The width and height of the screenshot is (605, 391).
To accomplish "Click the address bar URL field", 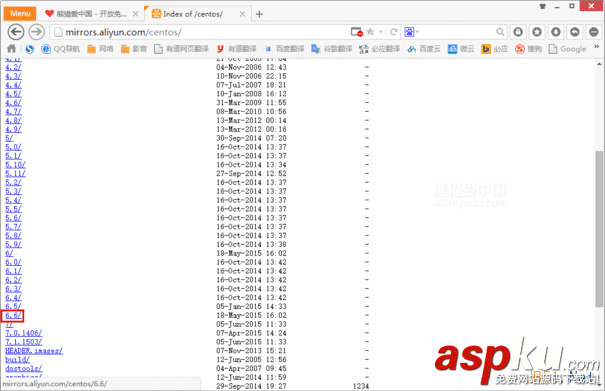I will (x=201, y=32).
